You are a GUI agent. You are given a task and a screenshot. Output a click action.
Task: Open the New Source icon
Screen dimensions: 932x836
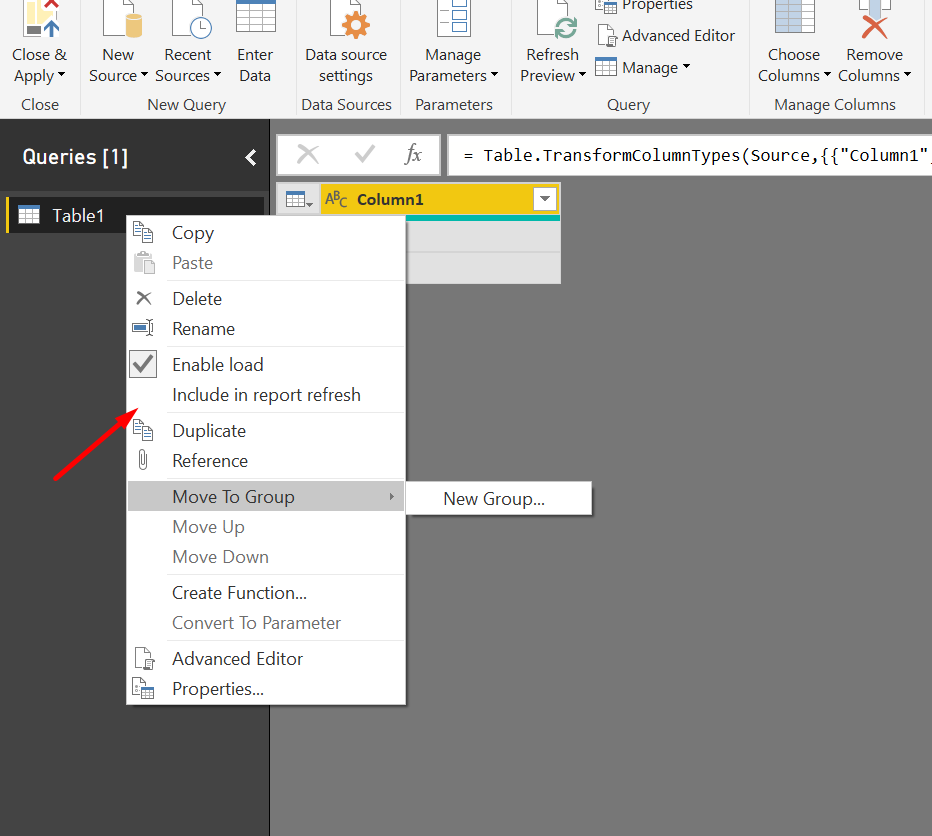pyautogui.click(x=122, y=19)
